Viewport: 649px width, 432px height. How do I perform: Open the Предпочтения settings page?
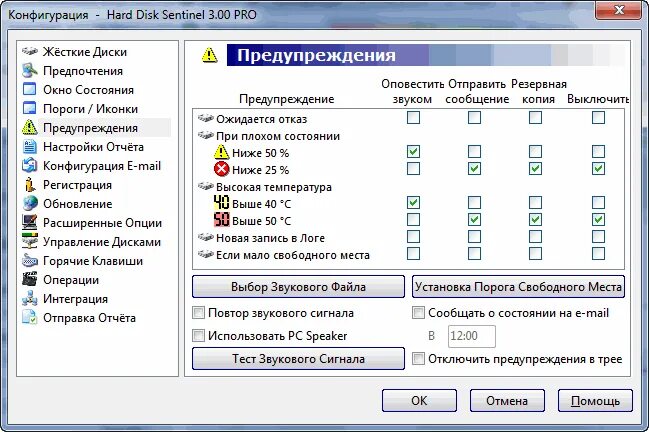coord(83,71)
